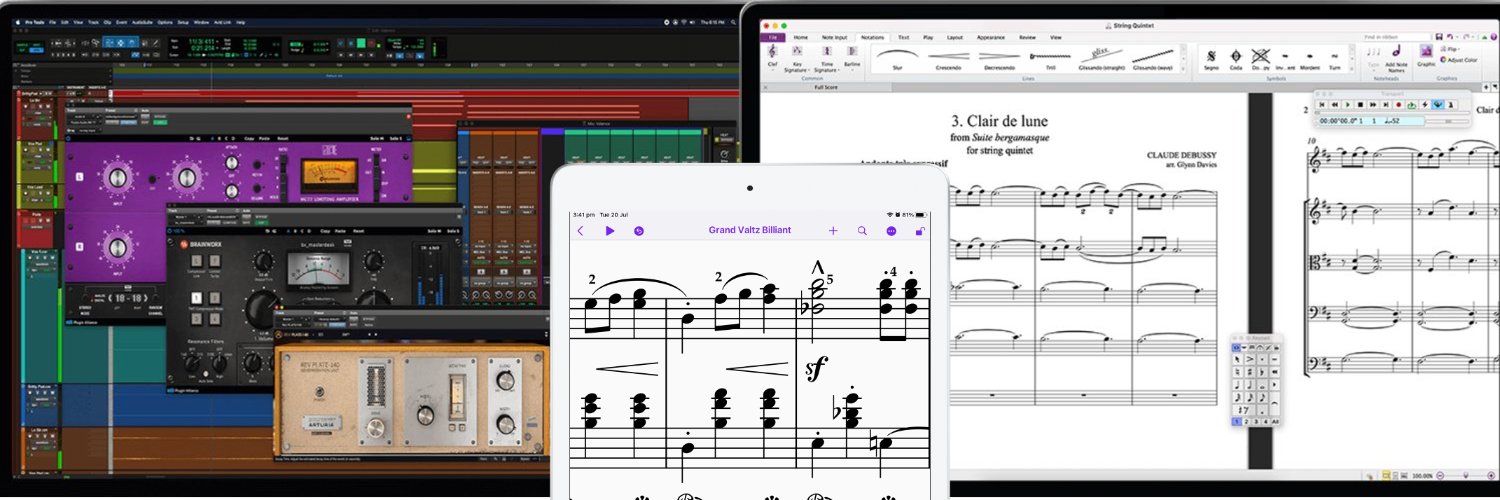Viewport: 1500px width, 500px height.
Task: Click the purple limiting amplifier VU meter
Action: 330,176
